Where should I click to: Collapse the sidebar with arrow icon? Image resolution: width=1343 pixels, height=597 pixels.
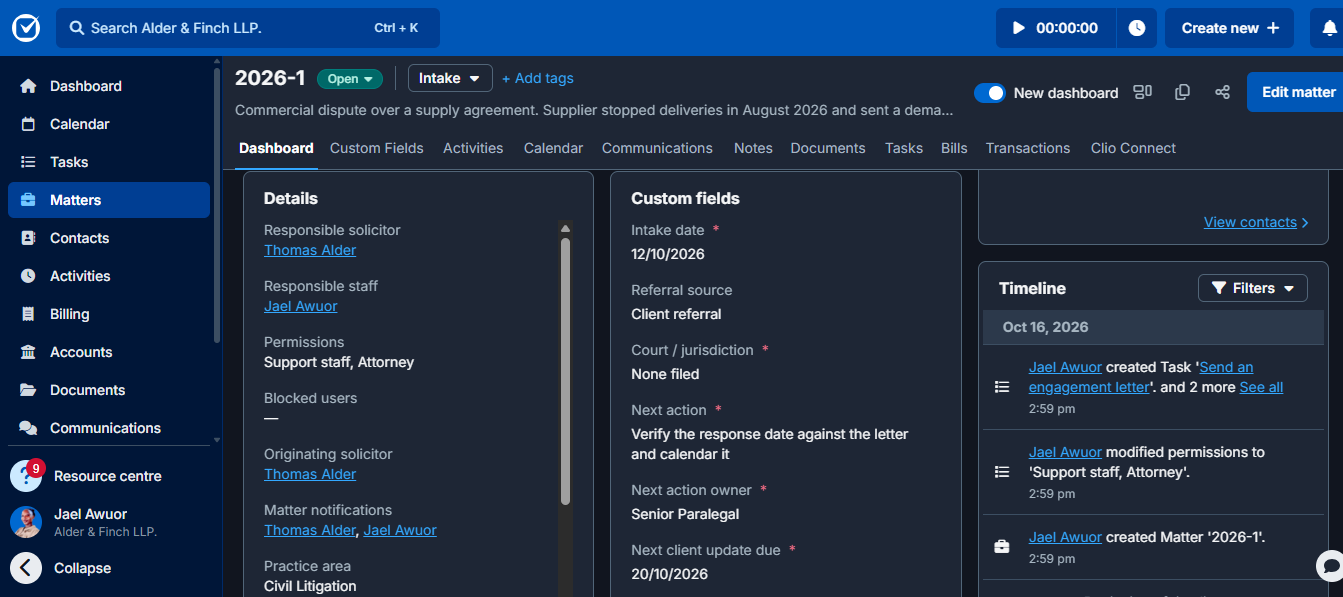26,568
